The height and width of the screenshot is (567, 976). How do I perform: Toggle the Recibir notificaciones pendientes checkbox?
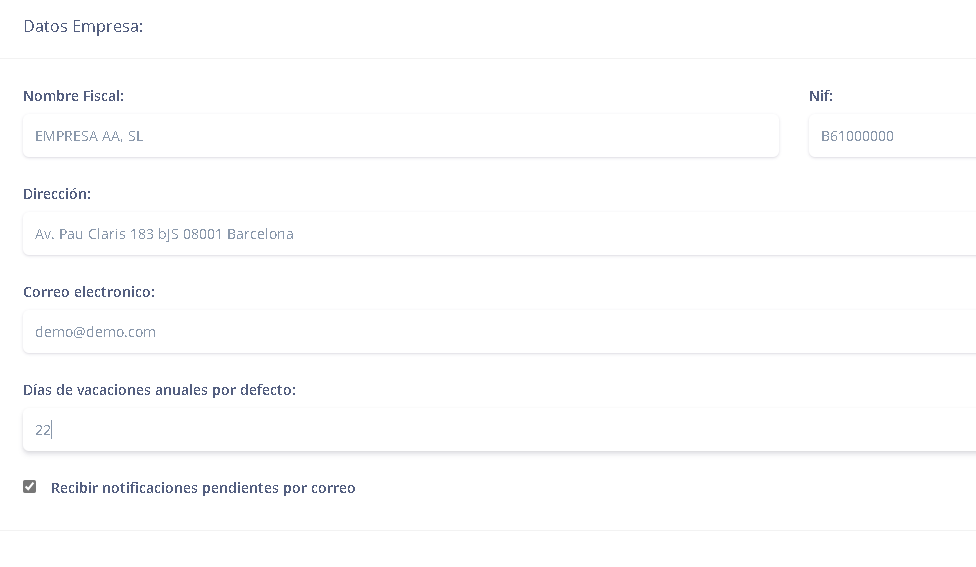pos(30,487)
